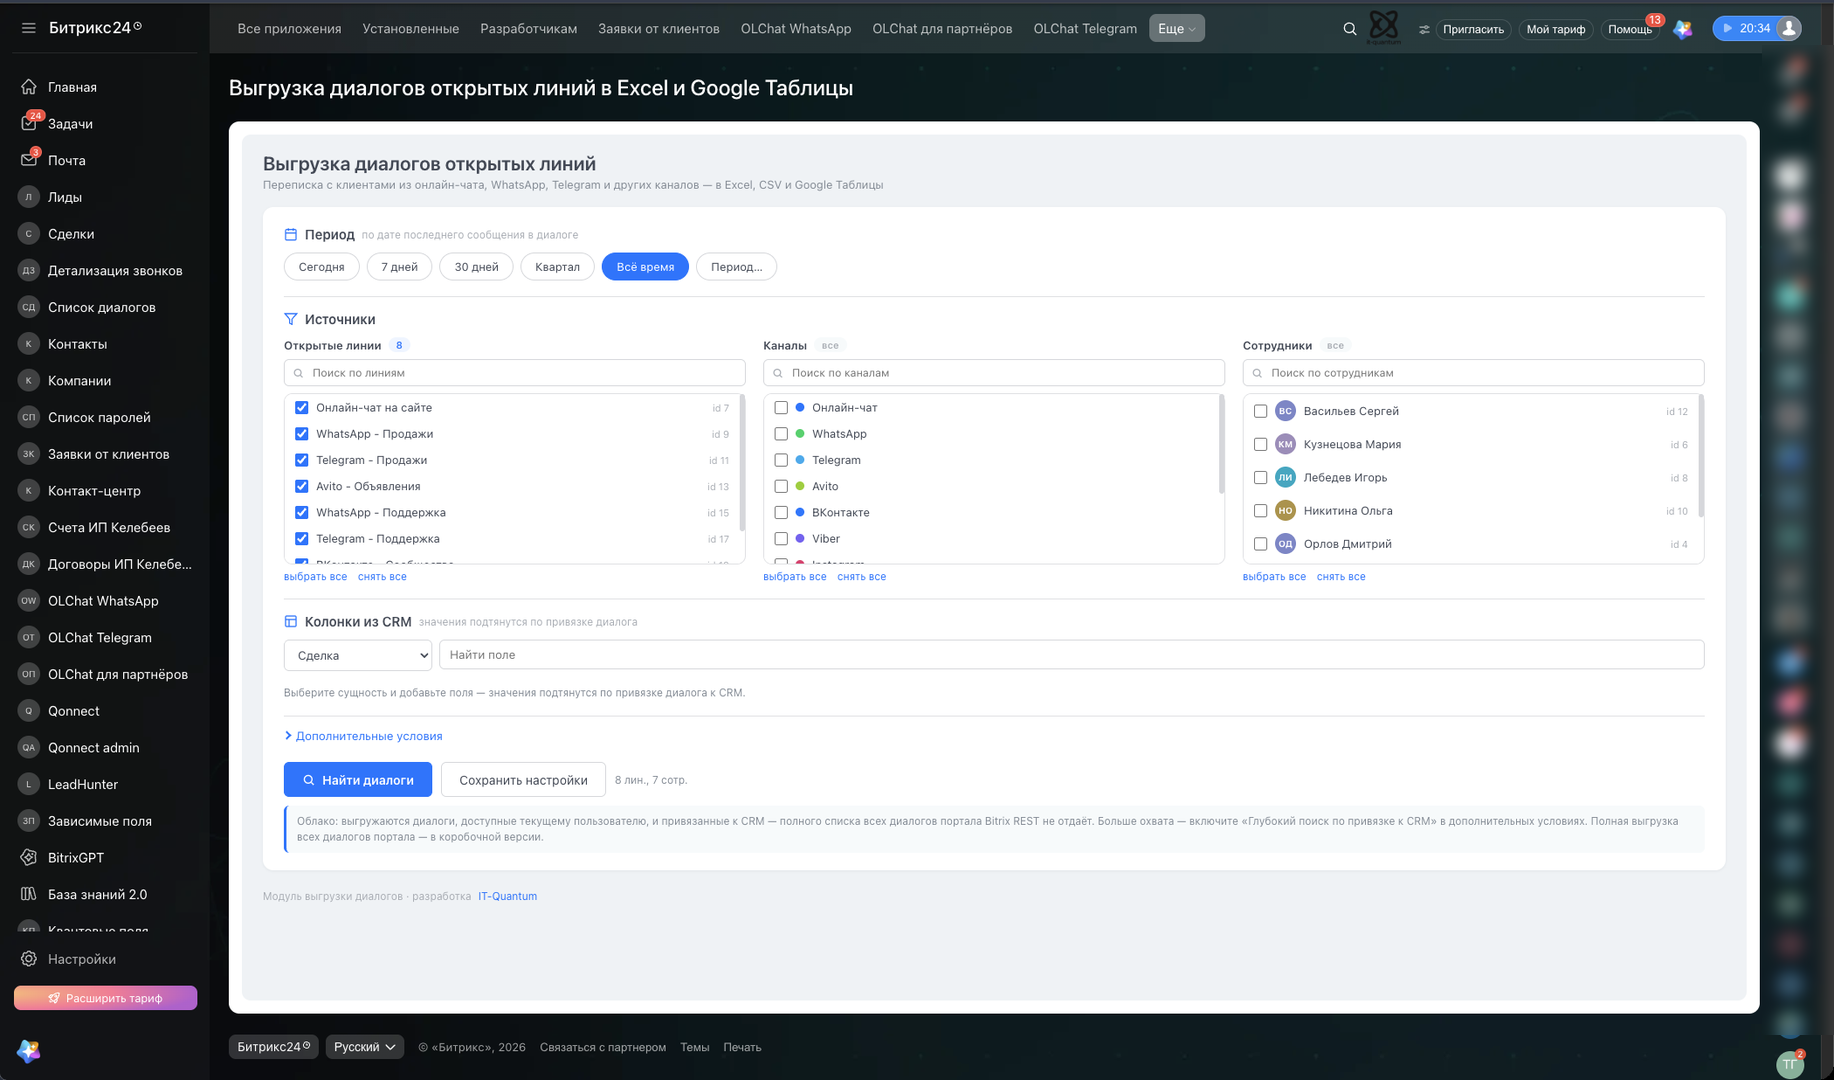
Task: Open the Период... custom range picker
Action: click(736, 267)
